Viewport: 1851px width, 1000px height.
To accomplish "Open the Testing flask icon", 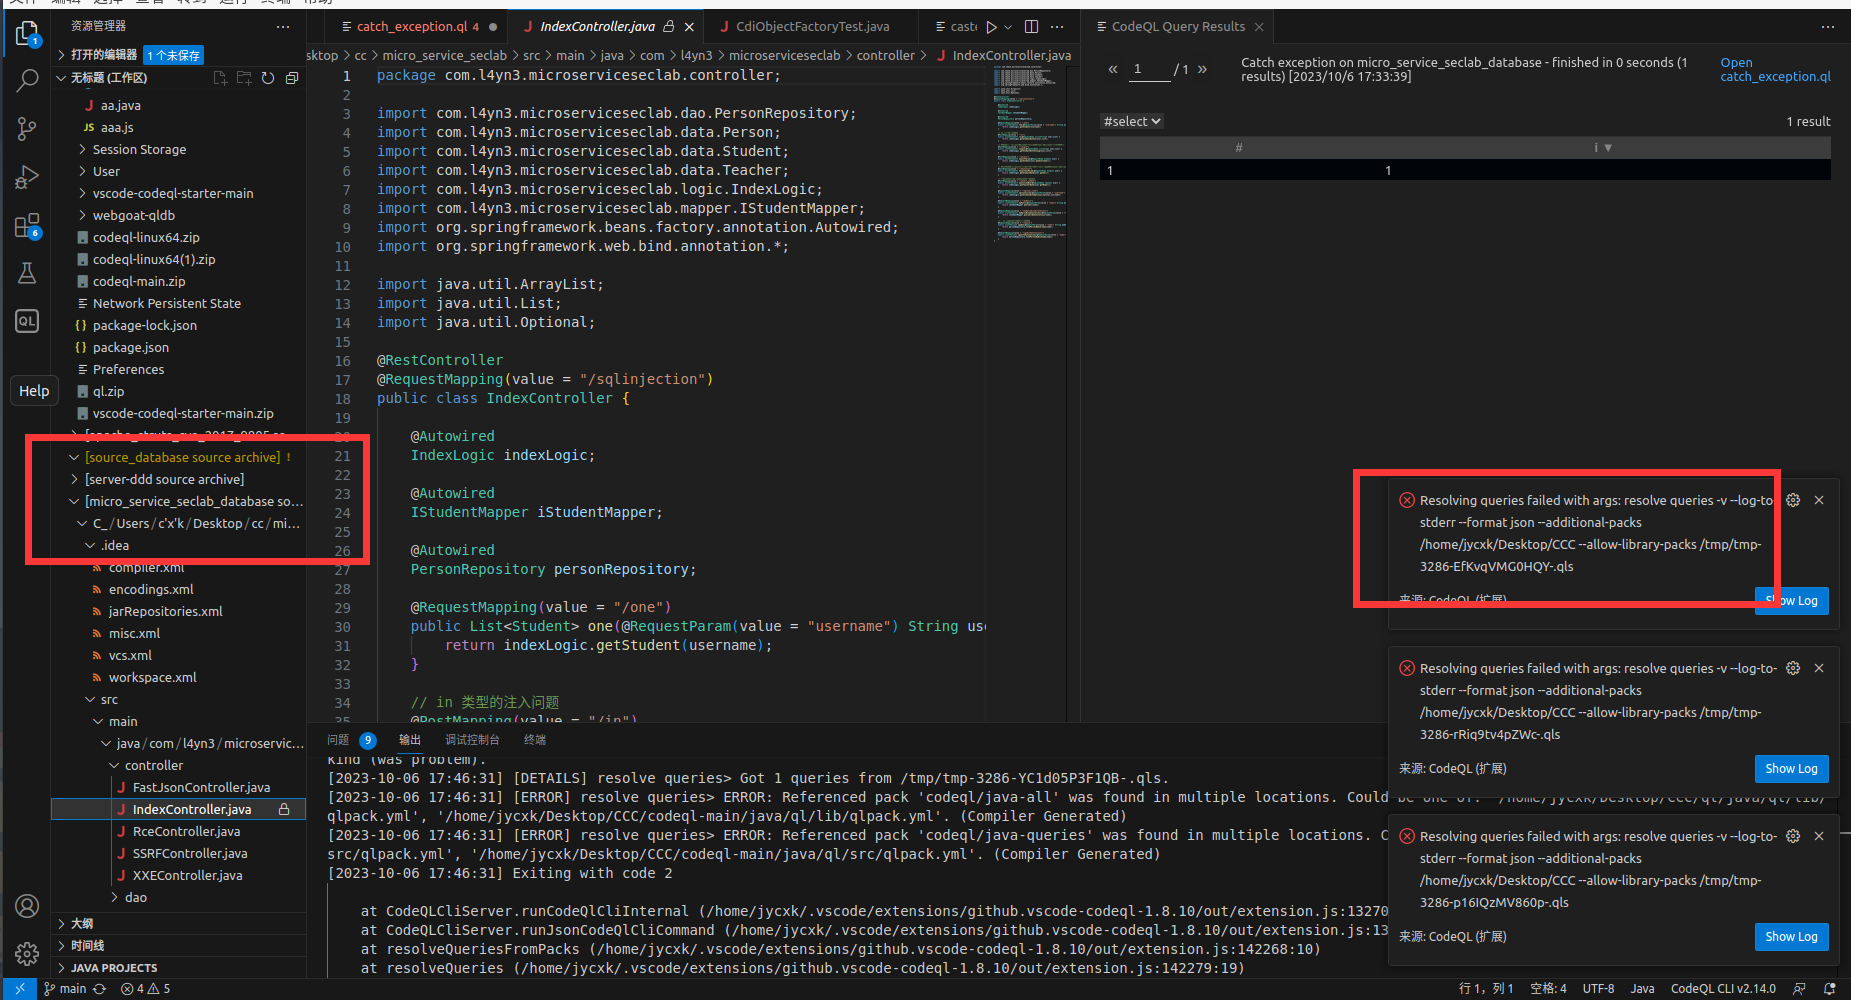I will [27, 273].
